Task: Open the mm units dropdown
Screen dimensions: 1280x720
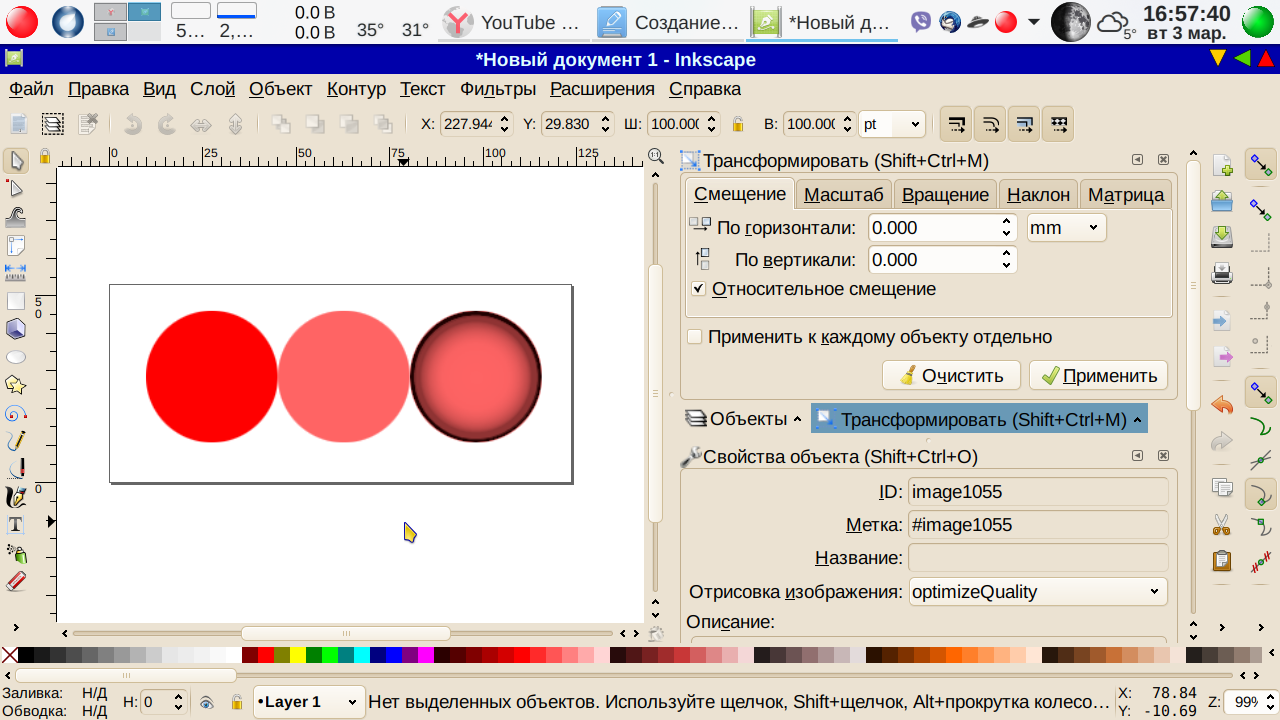Action: tap(1066, 228)
